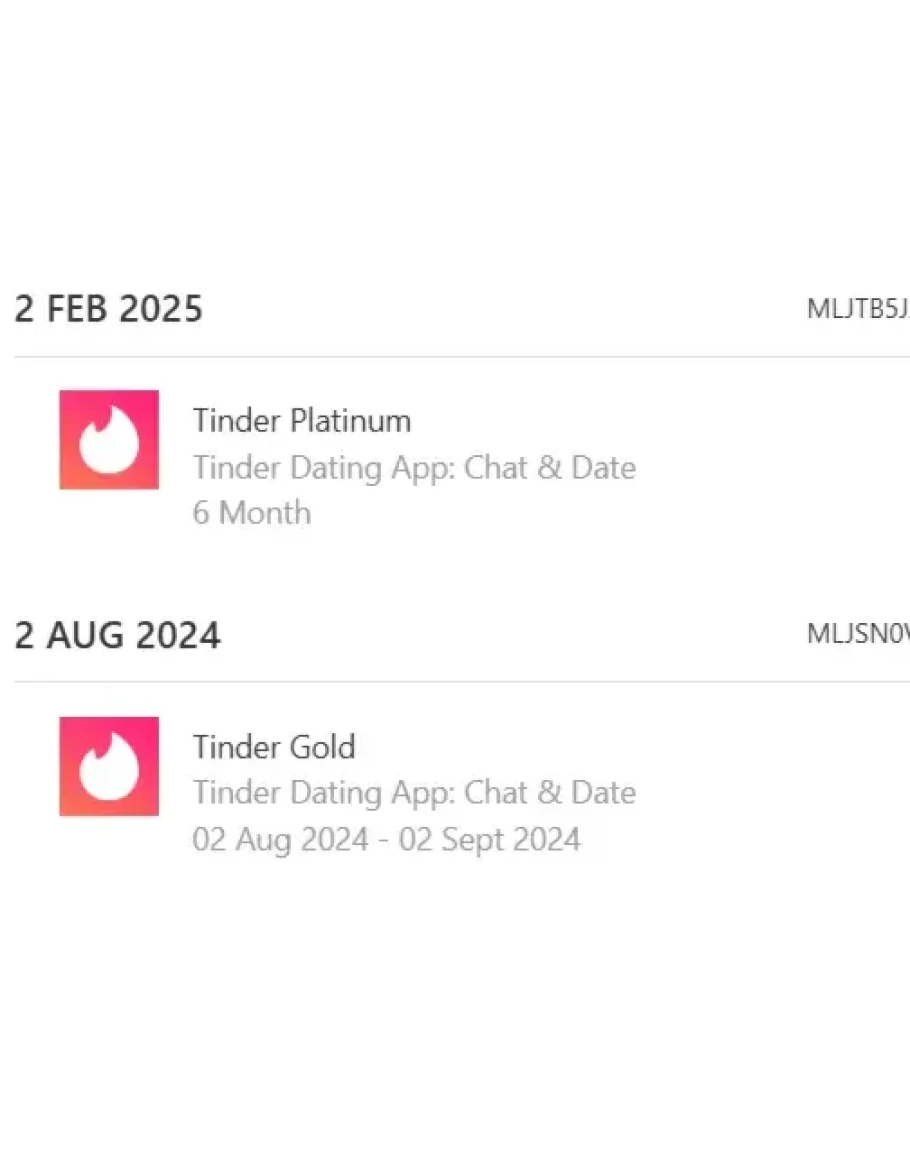Click the blank area above the purchase list

coord(455,130)
